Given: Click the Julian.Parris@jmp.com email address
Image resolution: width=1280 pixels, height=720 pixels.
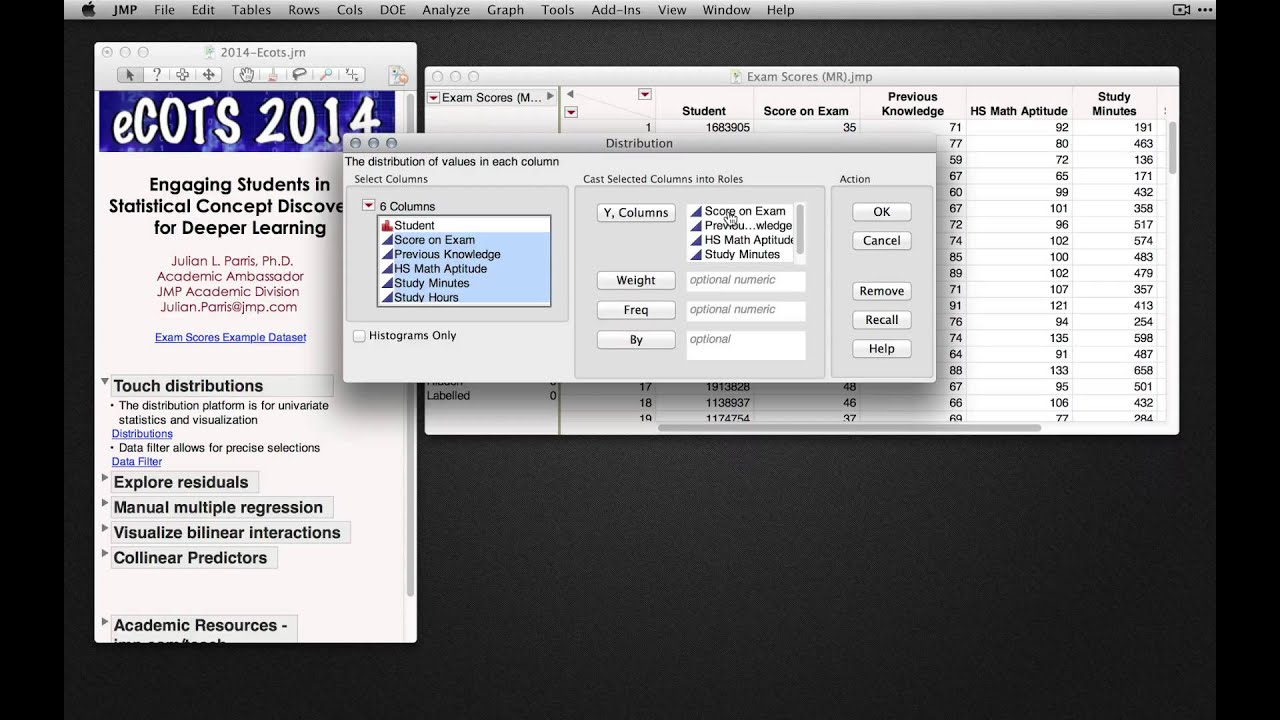Looking at the screenshot, I should point(229,307).
